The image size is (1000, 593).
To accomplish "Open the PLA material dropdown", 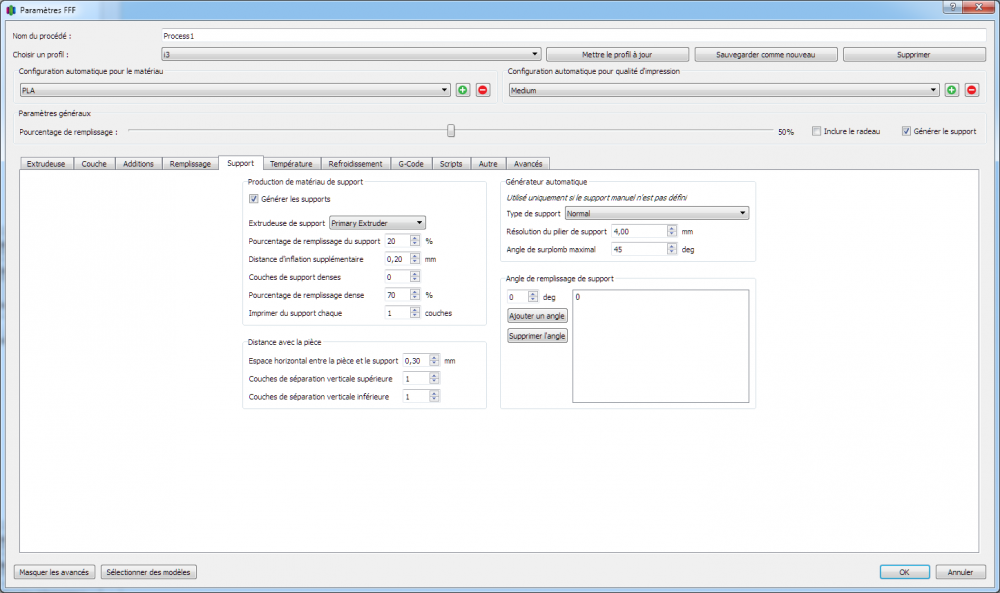I will (x=235, y=91).
